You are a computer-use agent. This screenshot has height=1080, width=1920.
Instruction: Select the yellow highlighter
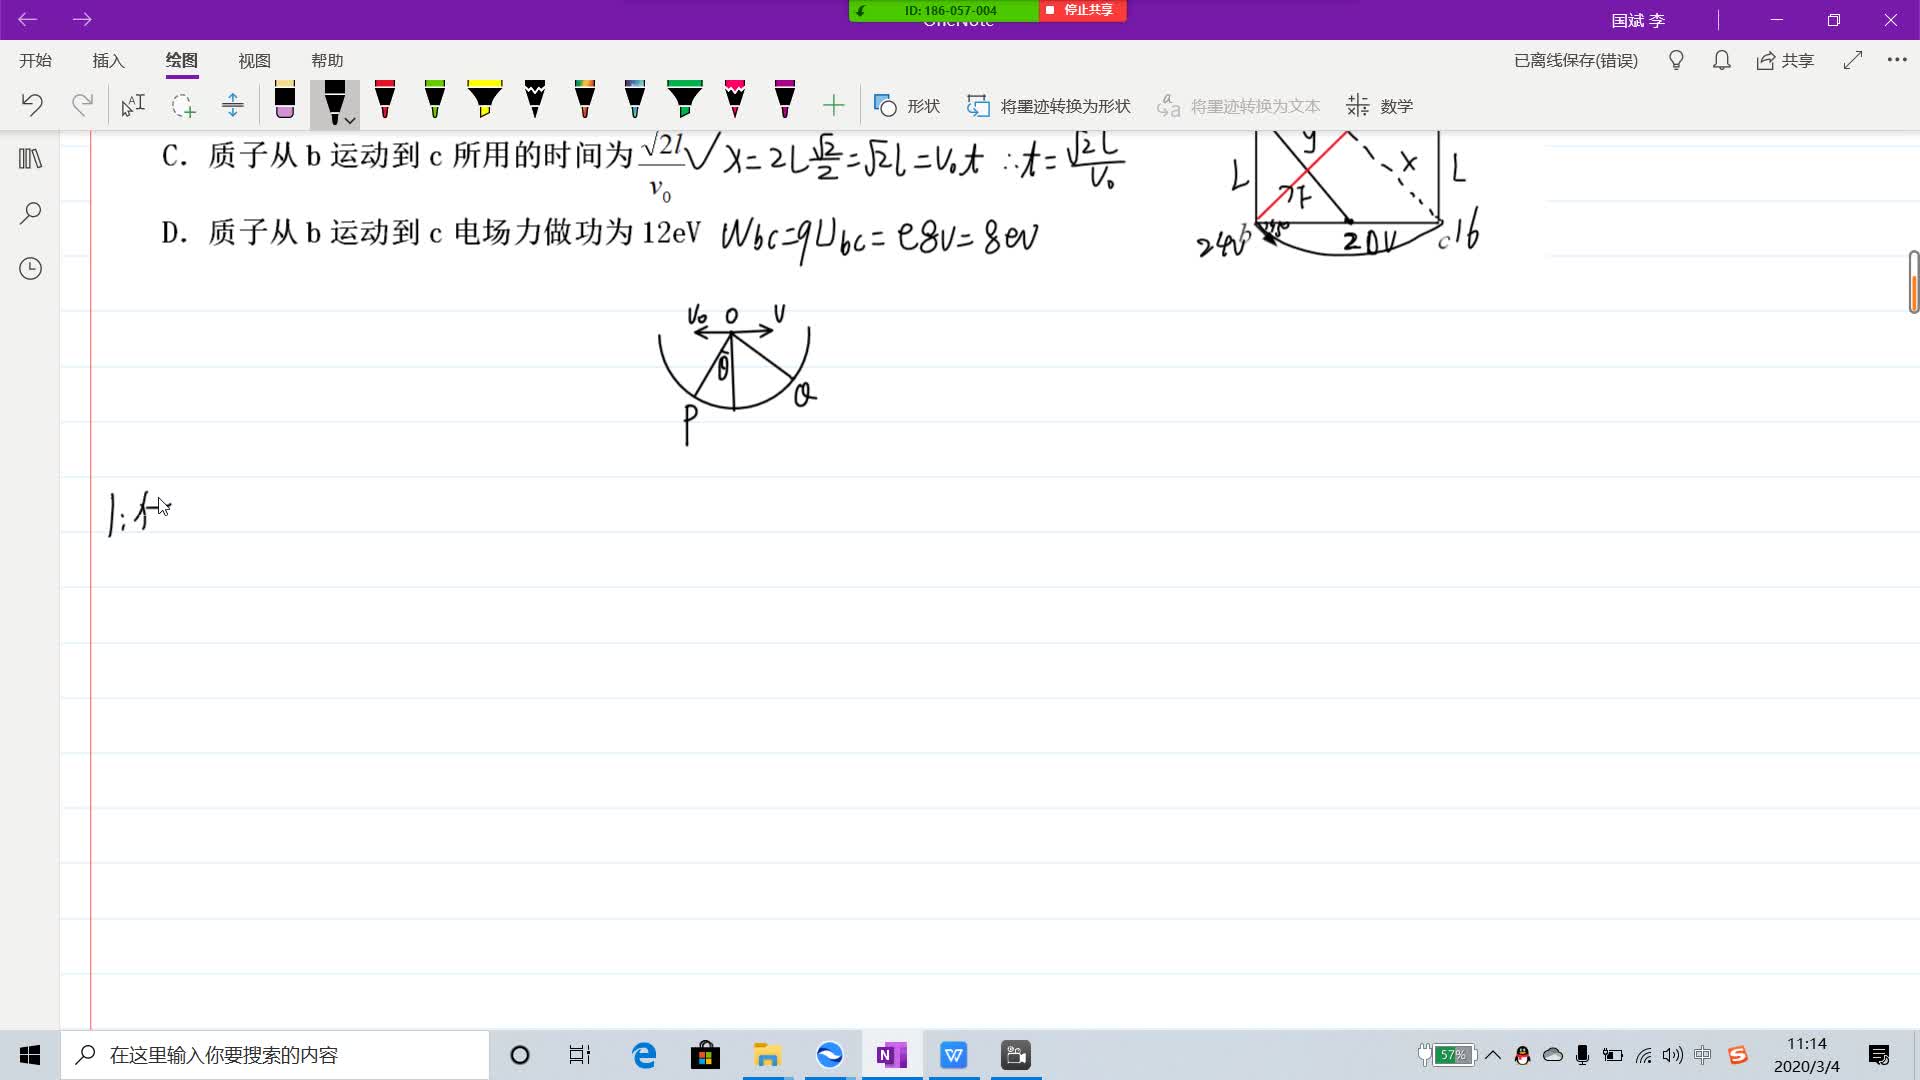click(x=485, y=100)
